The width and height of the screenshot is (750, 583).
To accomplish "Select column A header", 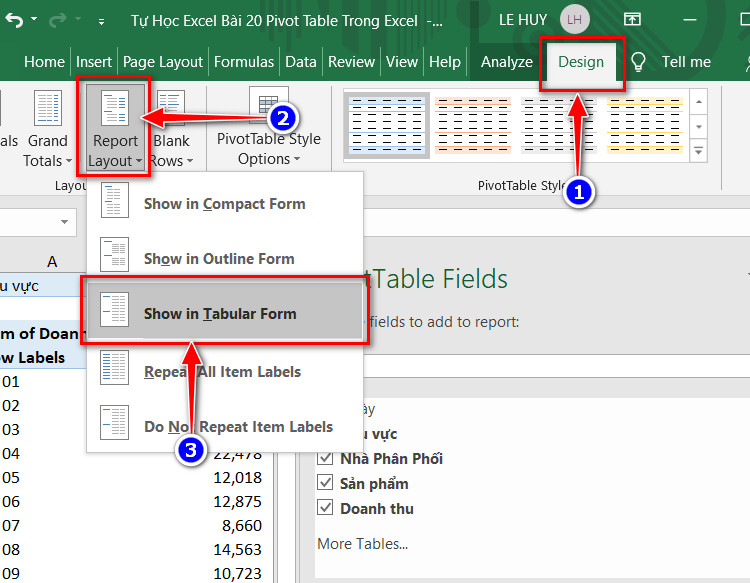I will [x=52, y=262].
